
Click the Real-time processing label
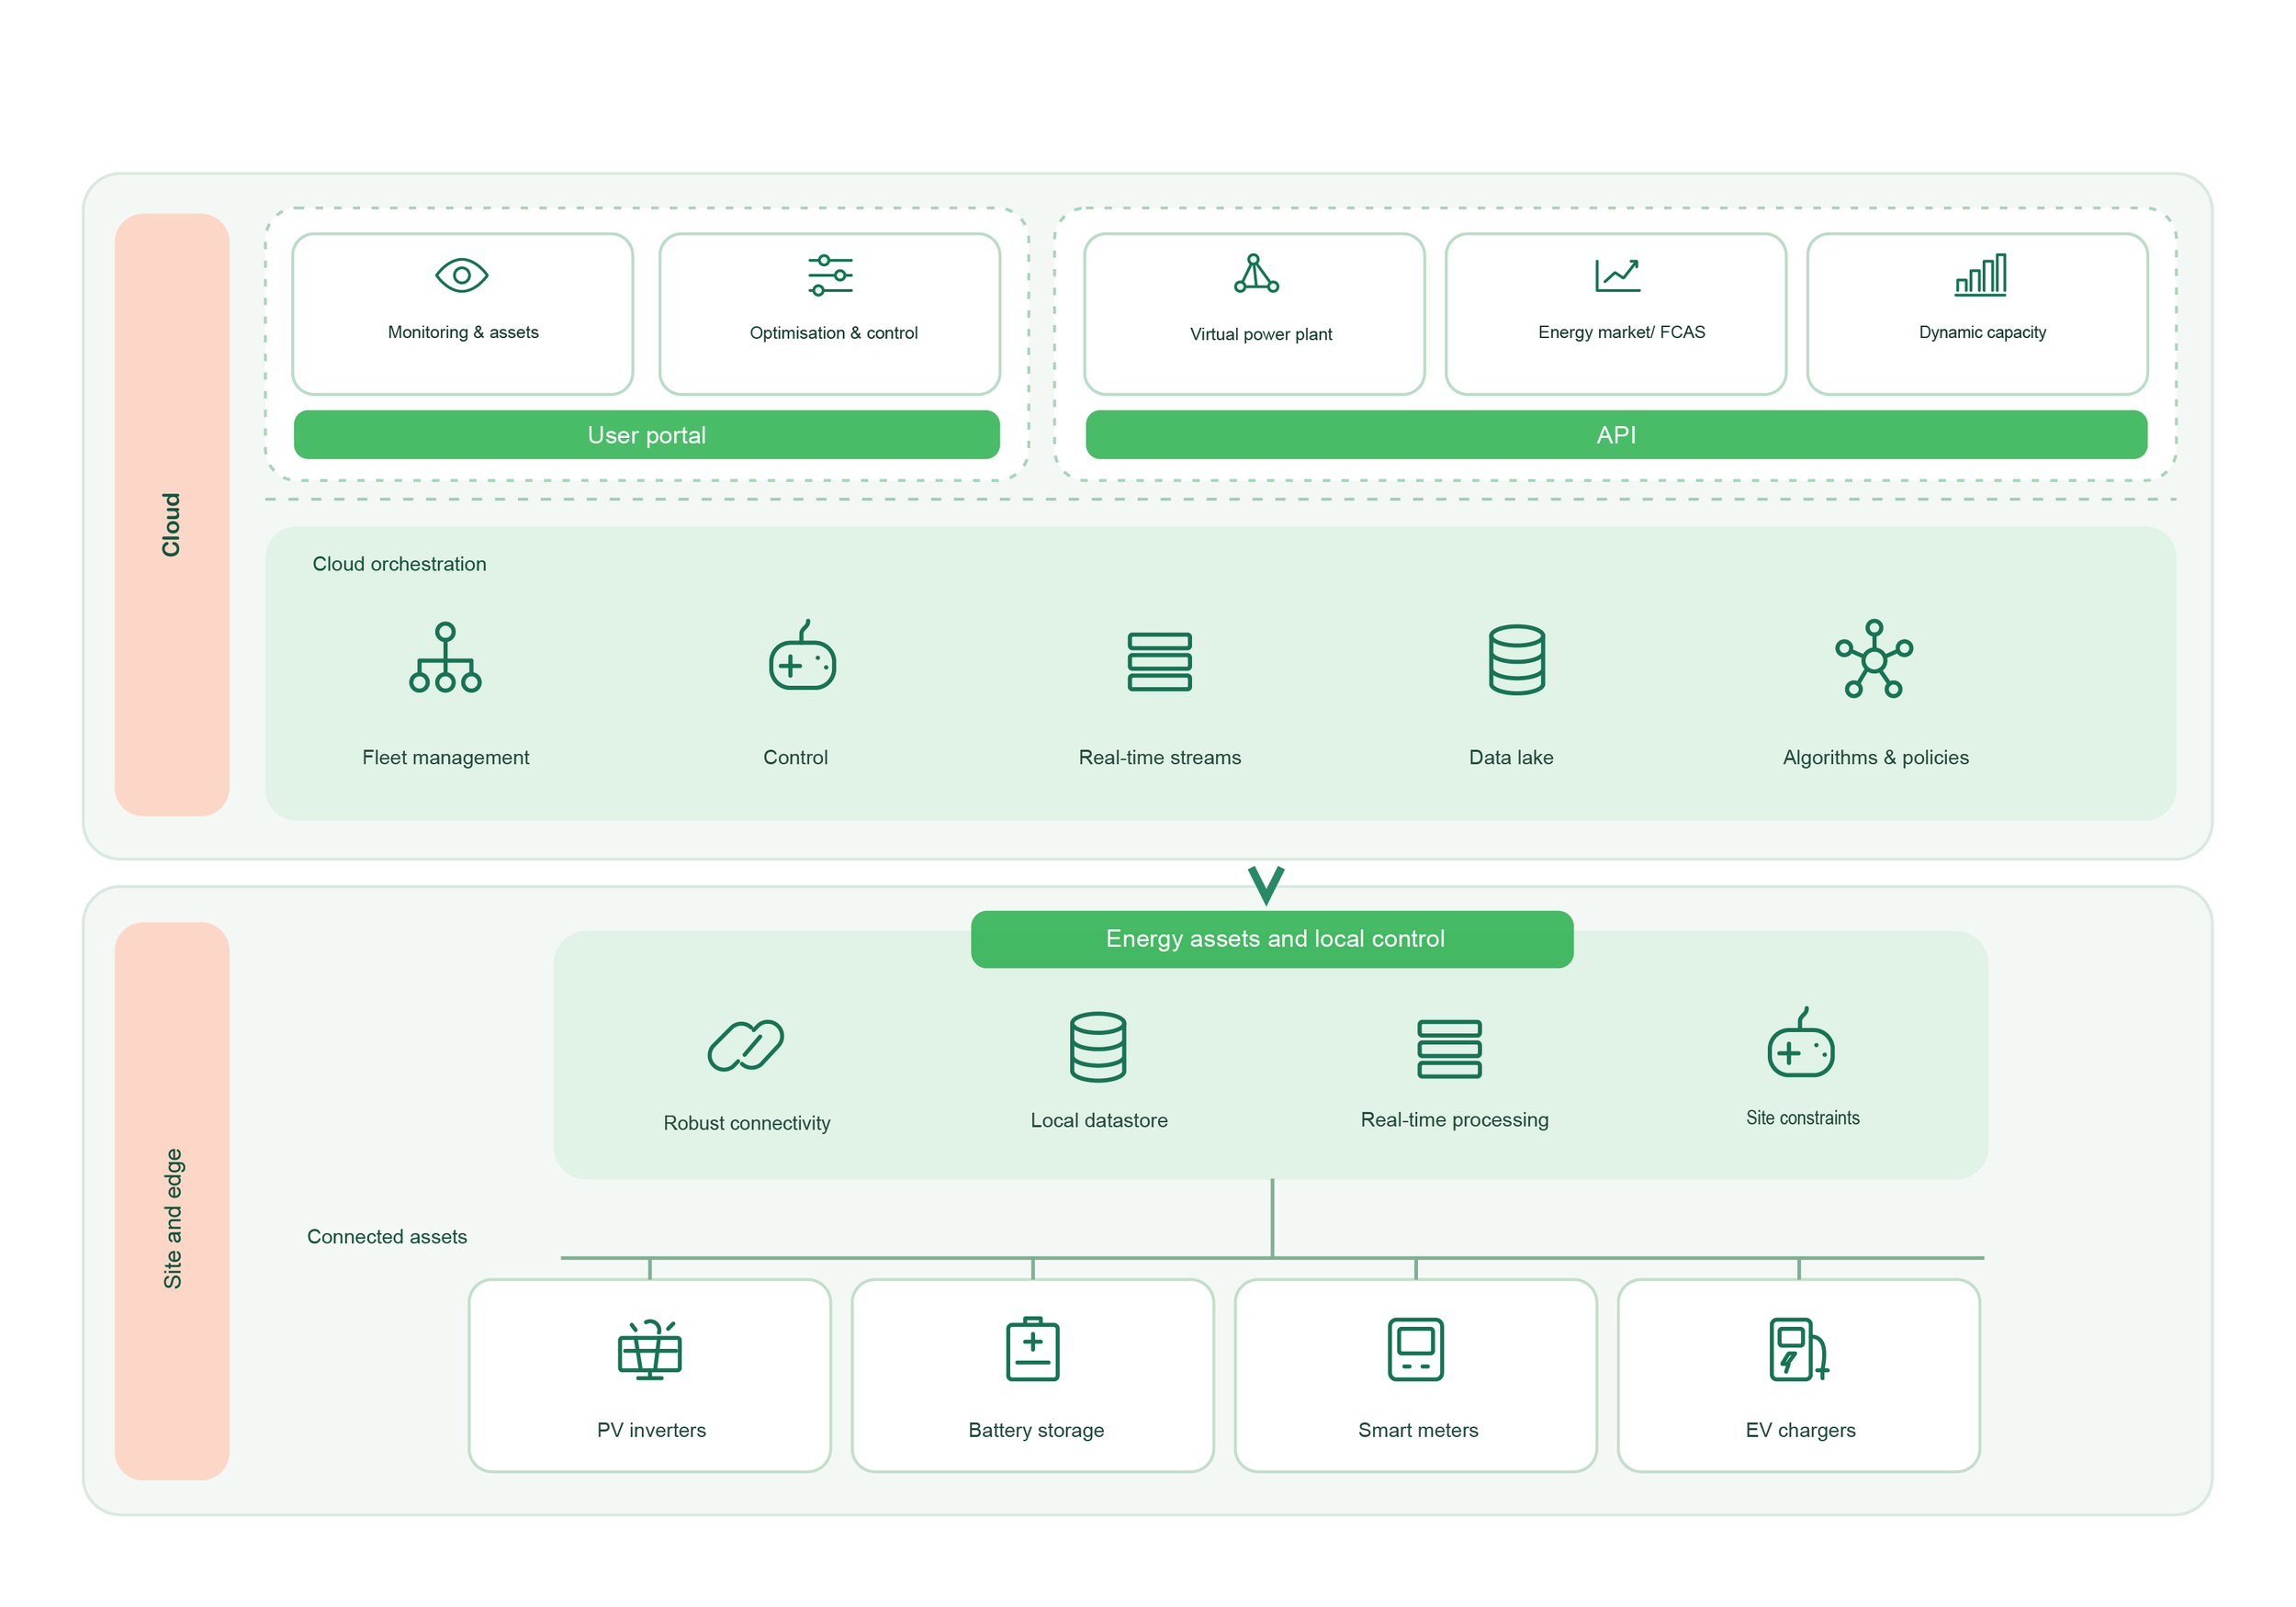point(1454,1120)
